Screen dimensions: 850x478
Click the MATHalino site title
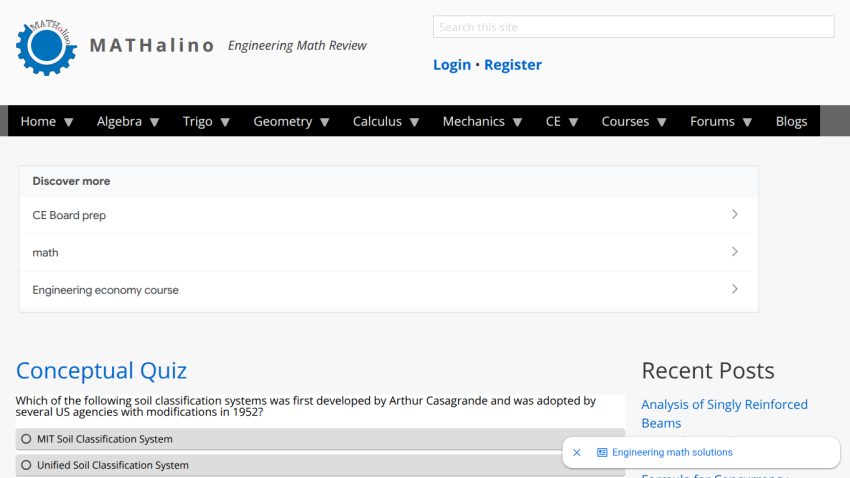point(152,46)
